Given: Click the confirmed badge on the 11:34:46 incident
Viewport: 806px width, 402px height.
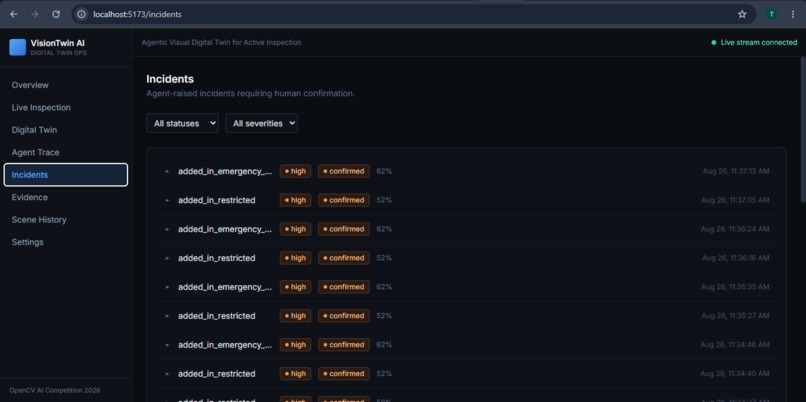Looking at the screenshot, I should pos(344,344).
